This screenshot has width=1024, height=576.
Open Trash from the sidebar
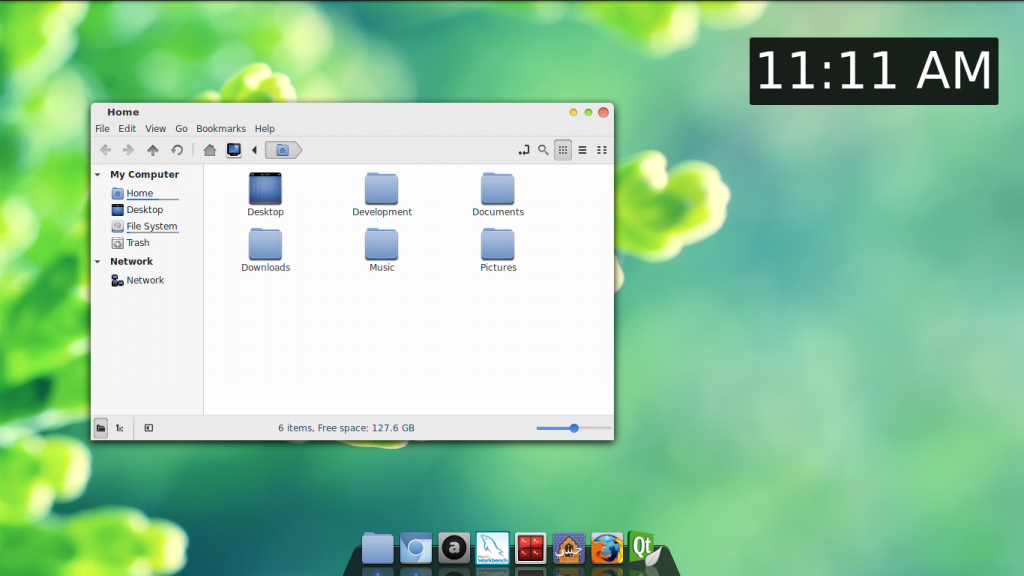point(138,243)
